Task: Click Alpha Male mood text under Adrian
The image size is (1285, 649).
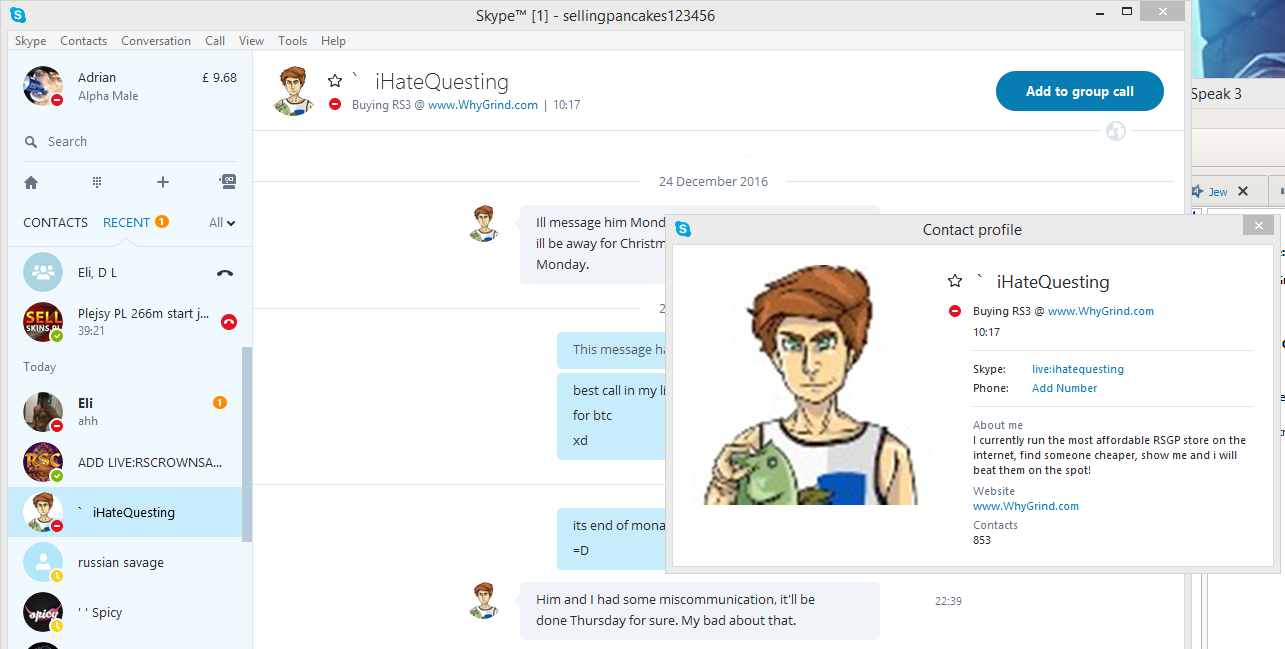Action: (x=108, y=96)
